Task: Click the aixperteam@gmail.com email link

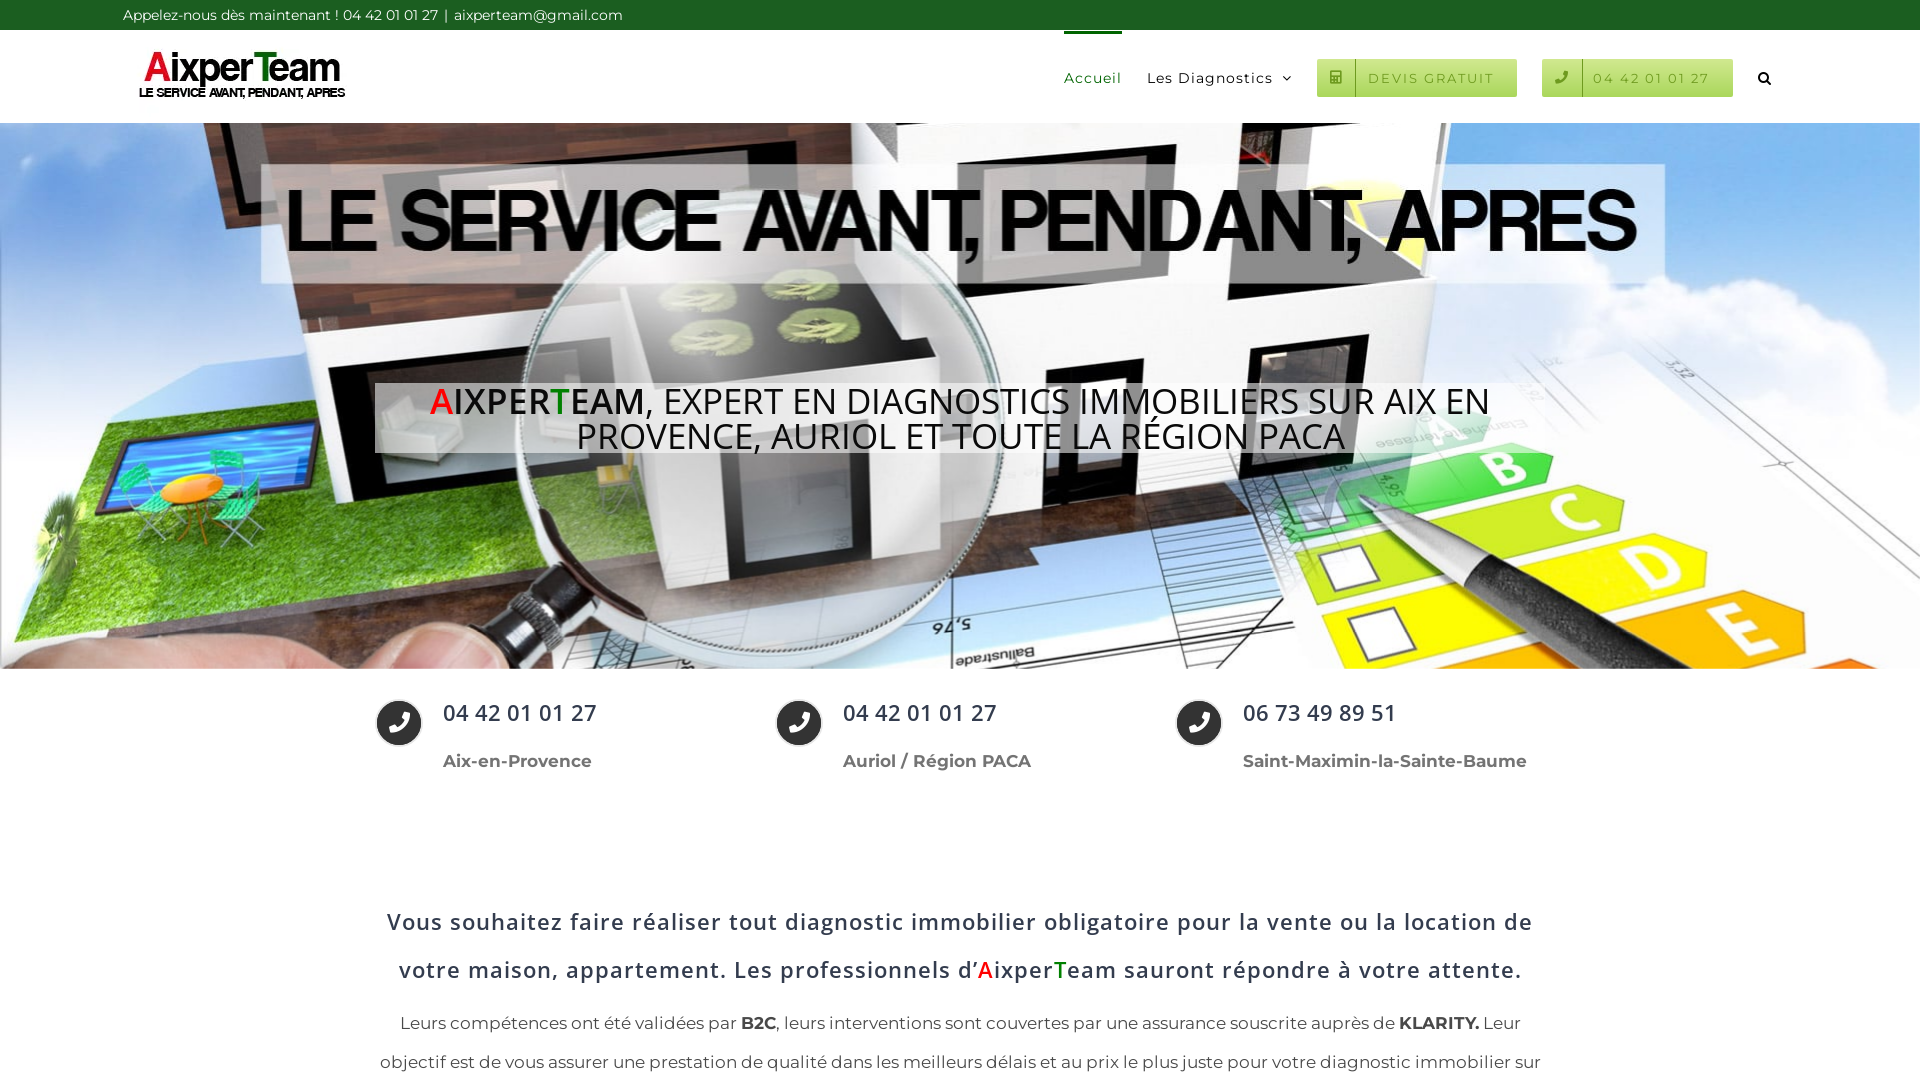Action: pos(537,15)
